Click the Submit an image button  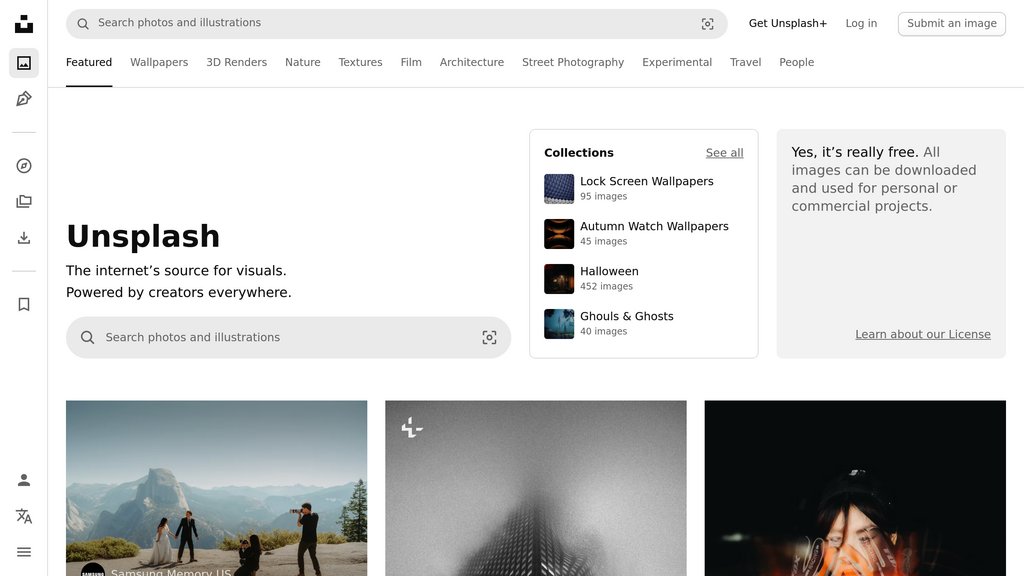click(x=951, y=23)
